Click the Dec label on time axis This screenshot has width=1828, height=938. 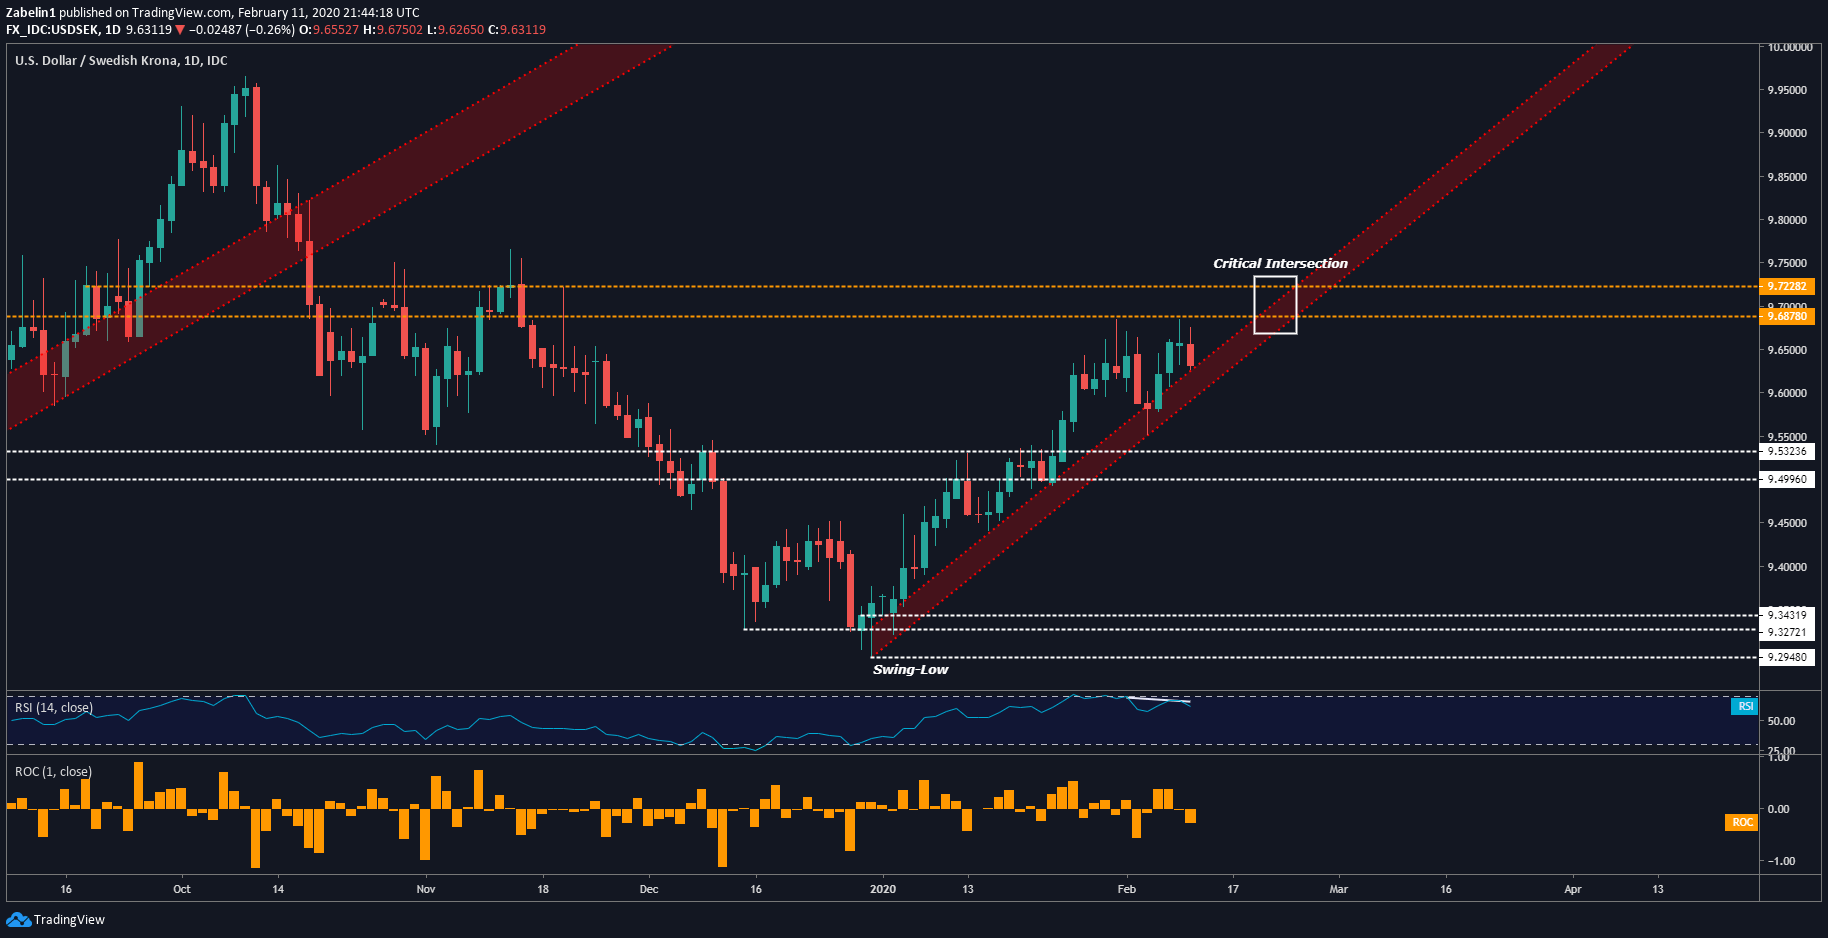point(649,889)
